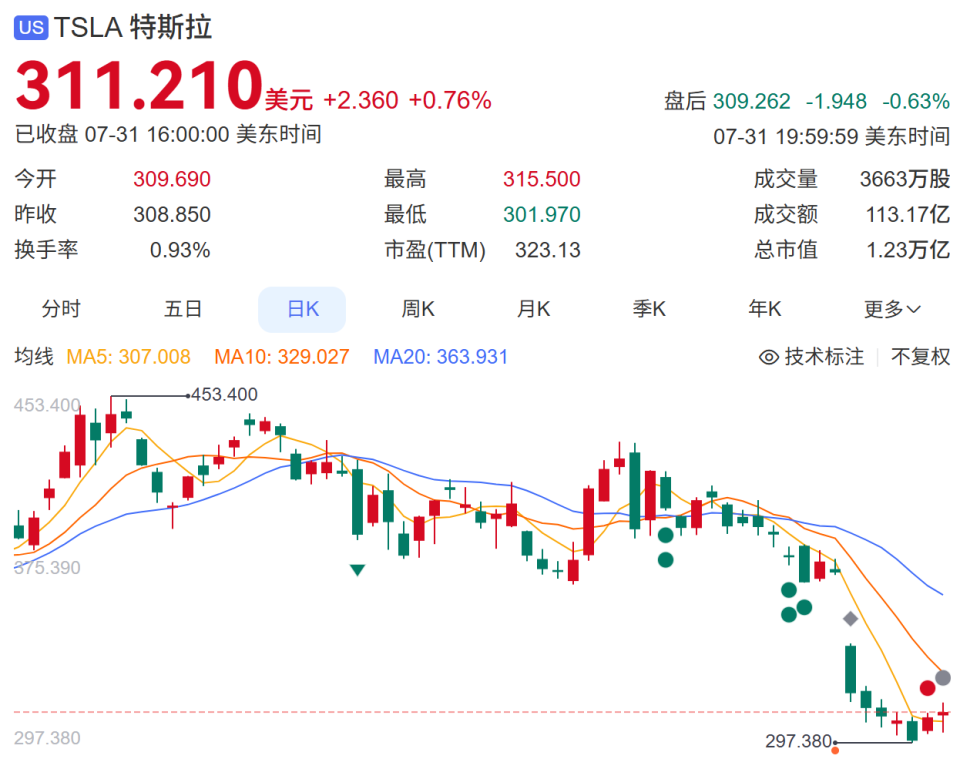Click the 成交量 value 3663万股
The width and height of the screenshot is (960, 769).
click(905, 179)
